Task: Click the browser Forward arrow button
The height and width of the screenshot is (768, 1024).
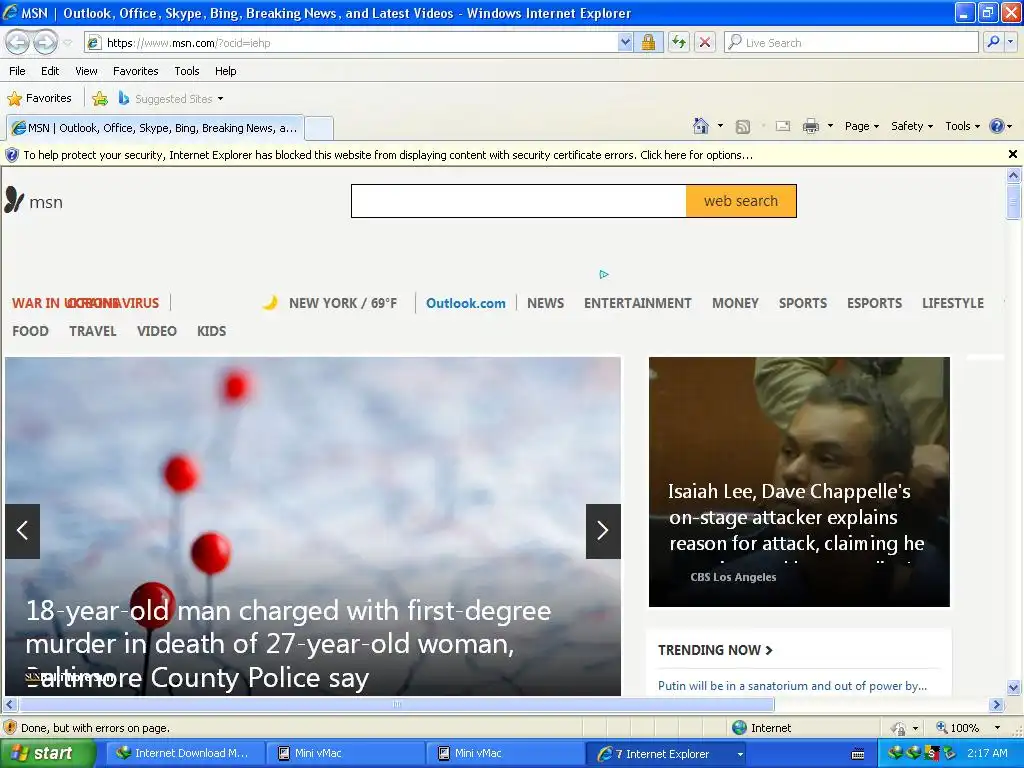Action: point(45,42)
